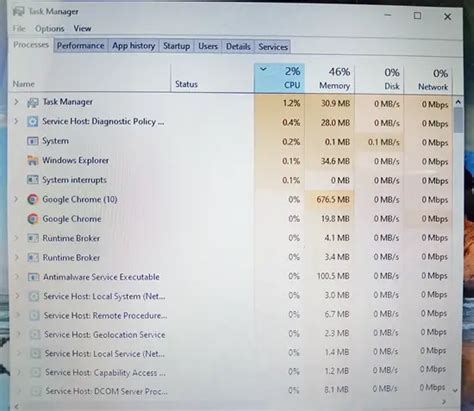Image resolution: width=474 pixels, height=411 pixels.
Task: Switch to the Services tab
Action: [x=273, y=47]
